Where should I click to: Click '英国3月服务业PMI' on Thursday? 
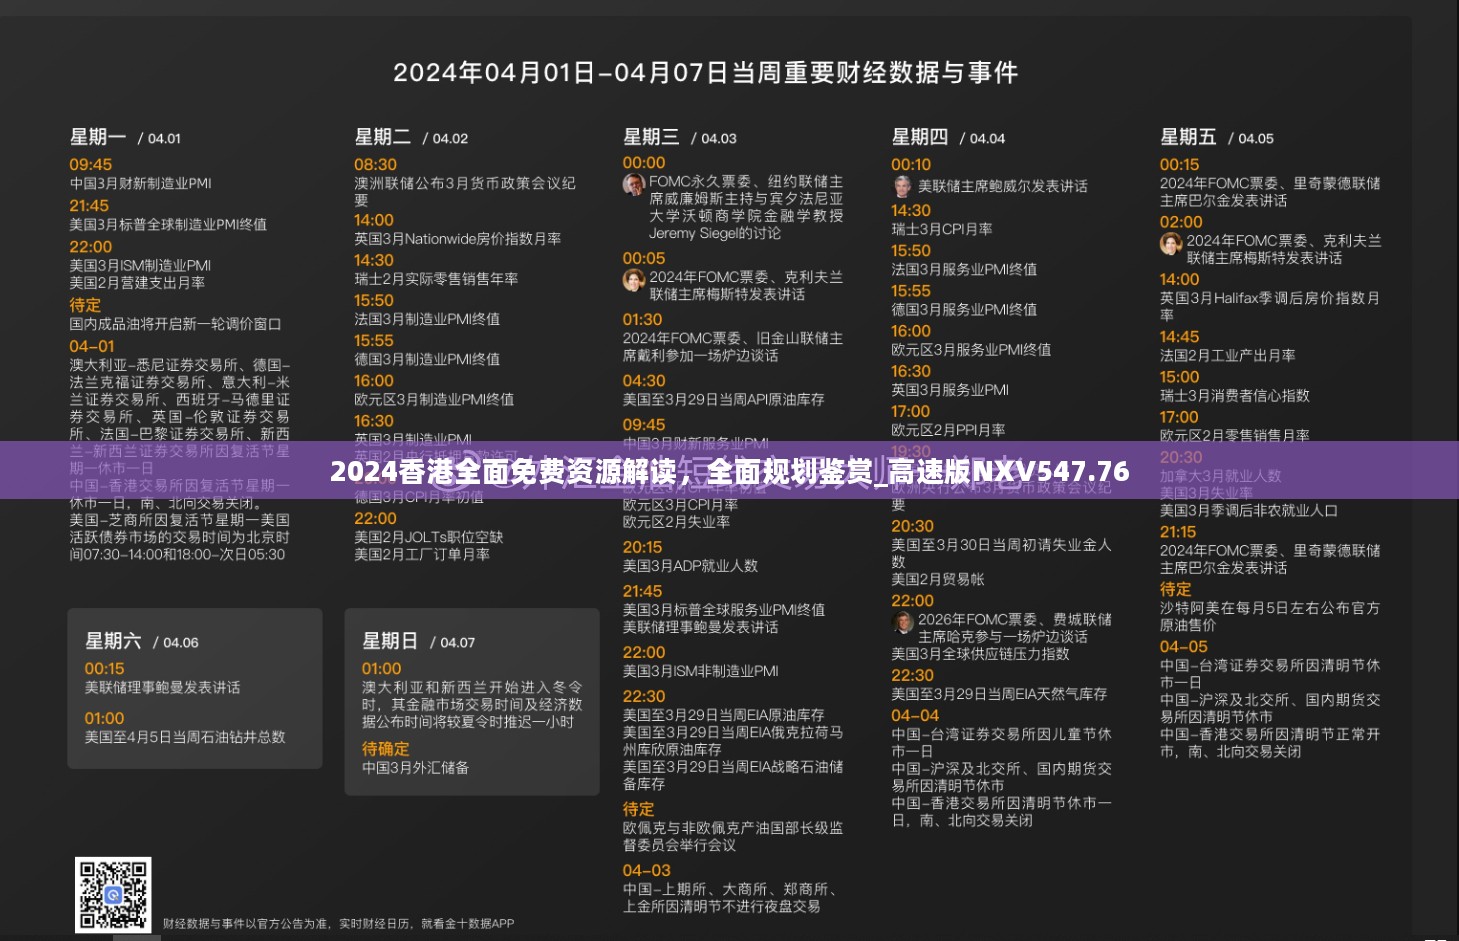(950, 390)
